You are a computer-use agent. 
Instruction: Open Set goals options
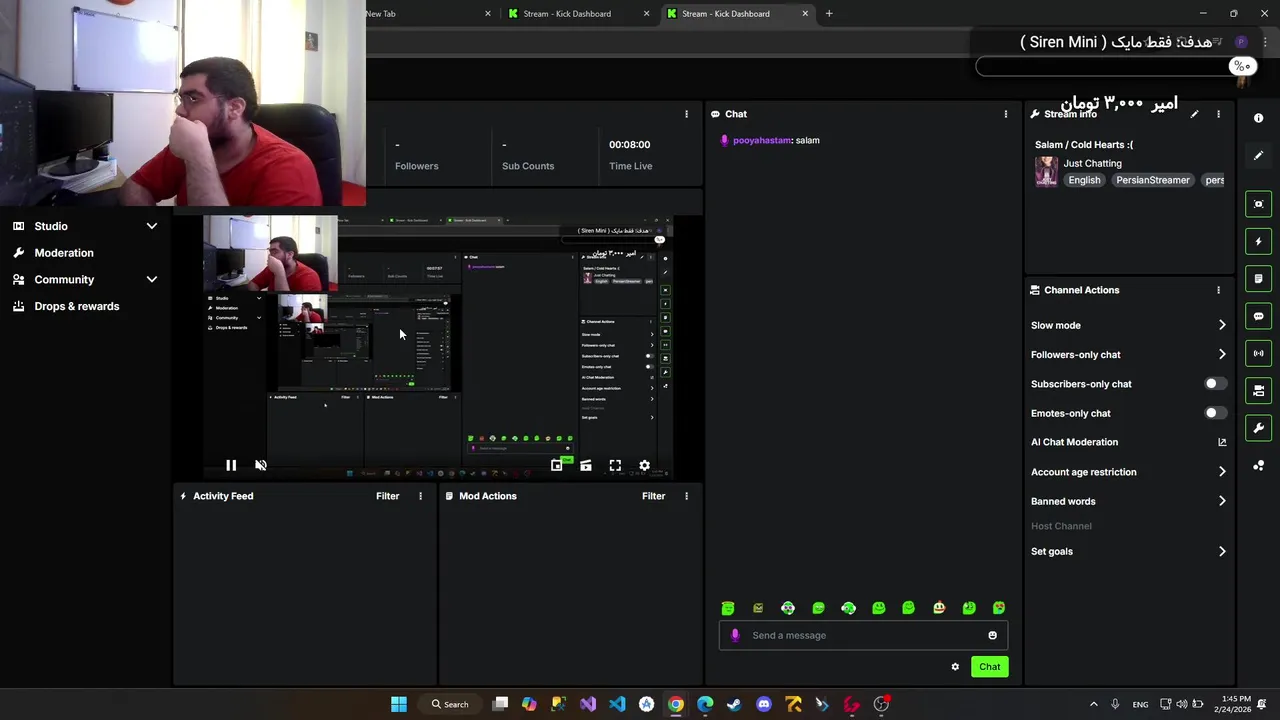1128,551
